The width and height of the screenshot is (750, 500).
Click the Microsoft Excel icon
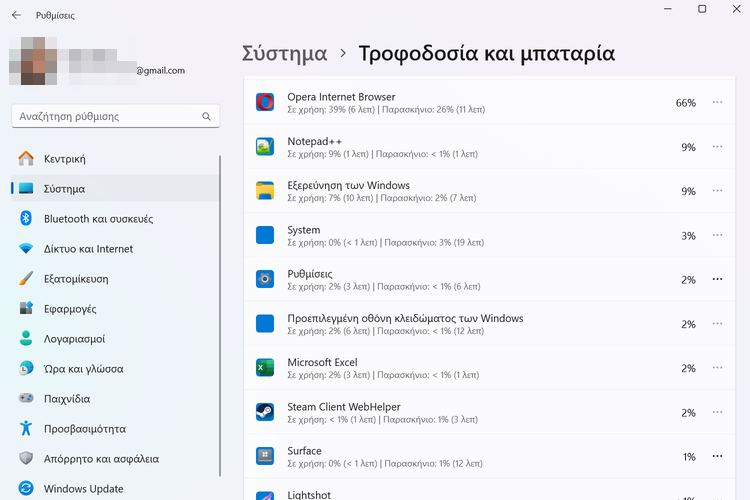point(265,367)
